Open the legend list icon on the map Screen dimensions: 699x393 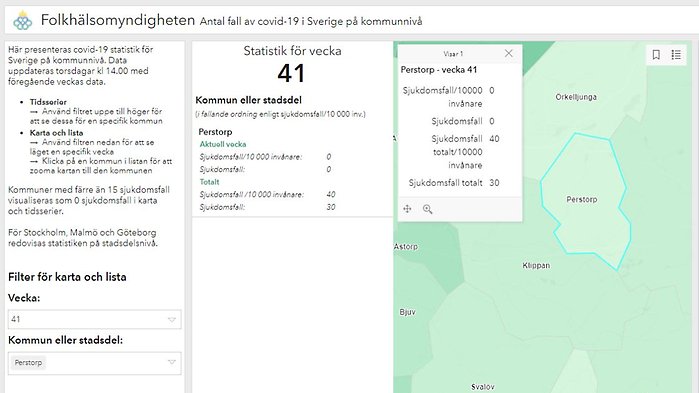[676, 55]
